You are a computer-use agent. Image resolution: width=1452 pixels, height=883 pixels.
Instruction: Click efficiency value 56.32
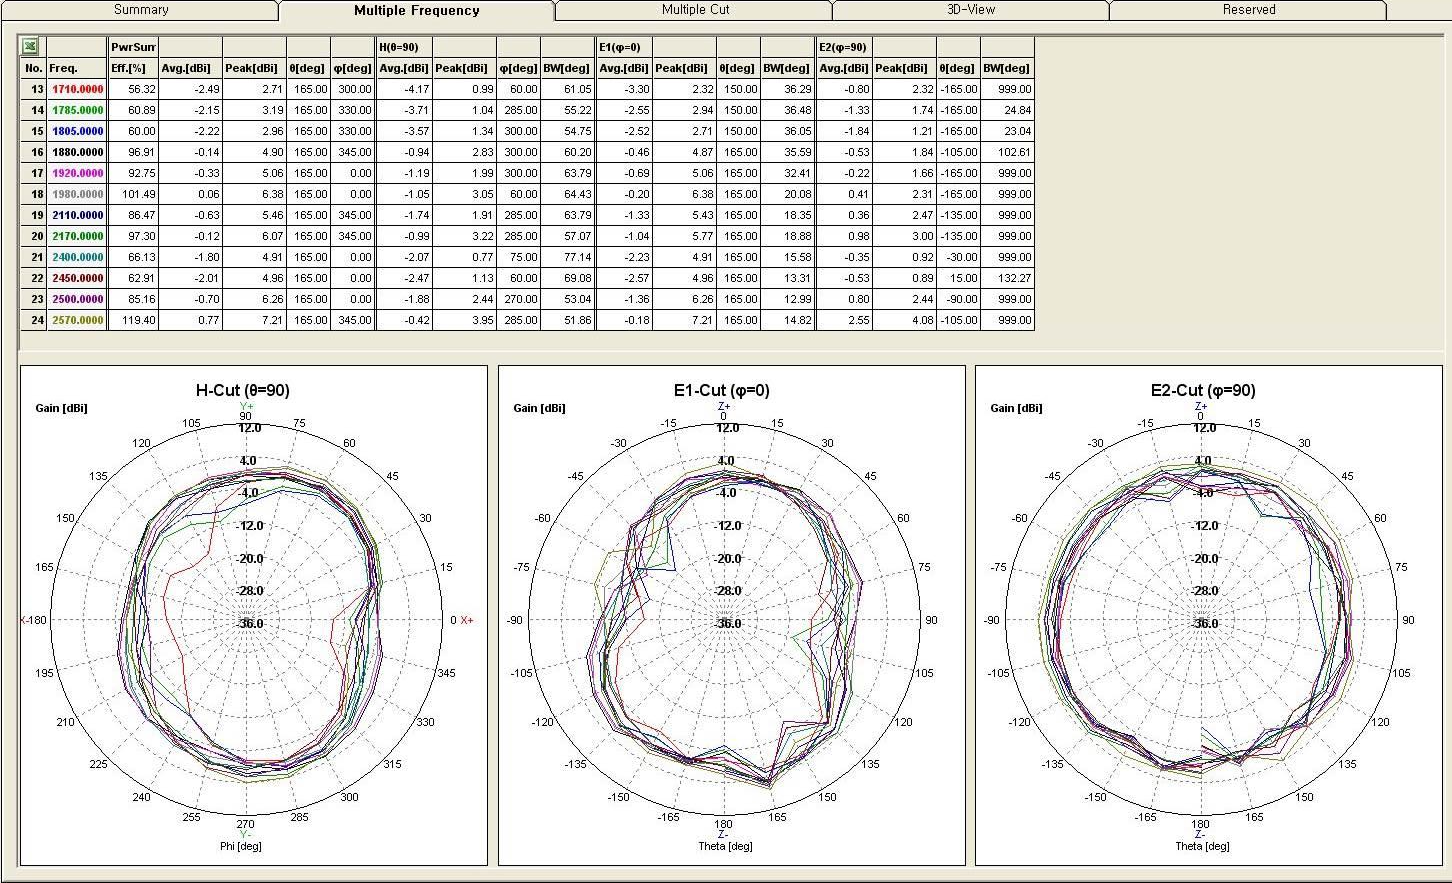[x=133, y=89]
